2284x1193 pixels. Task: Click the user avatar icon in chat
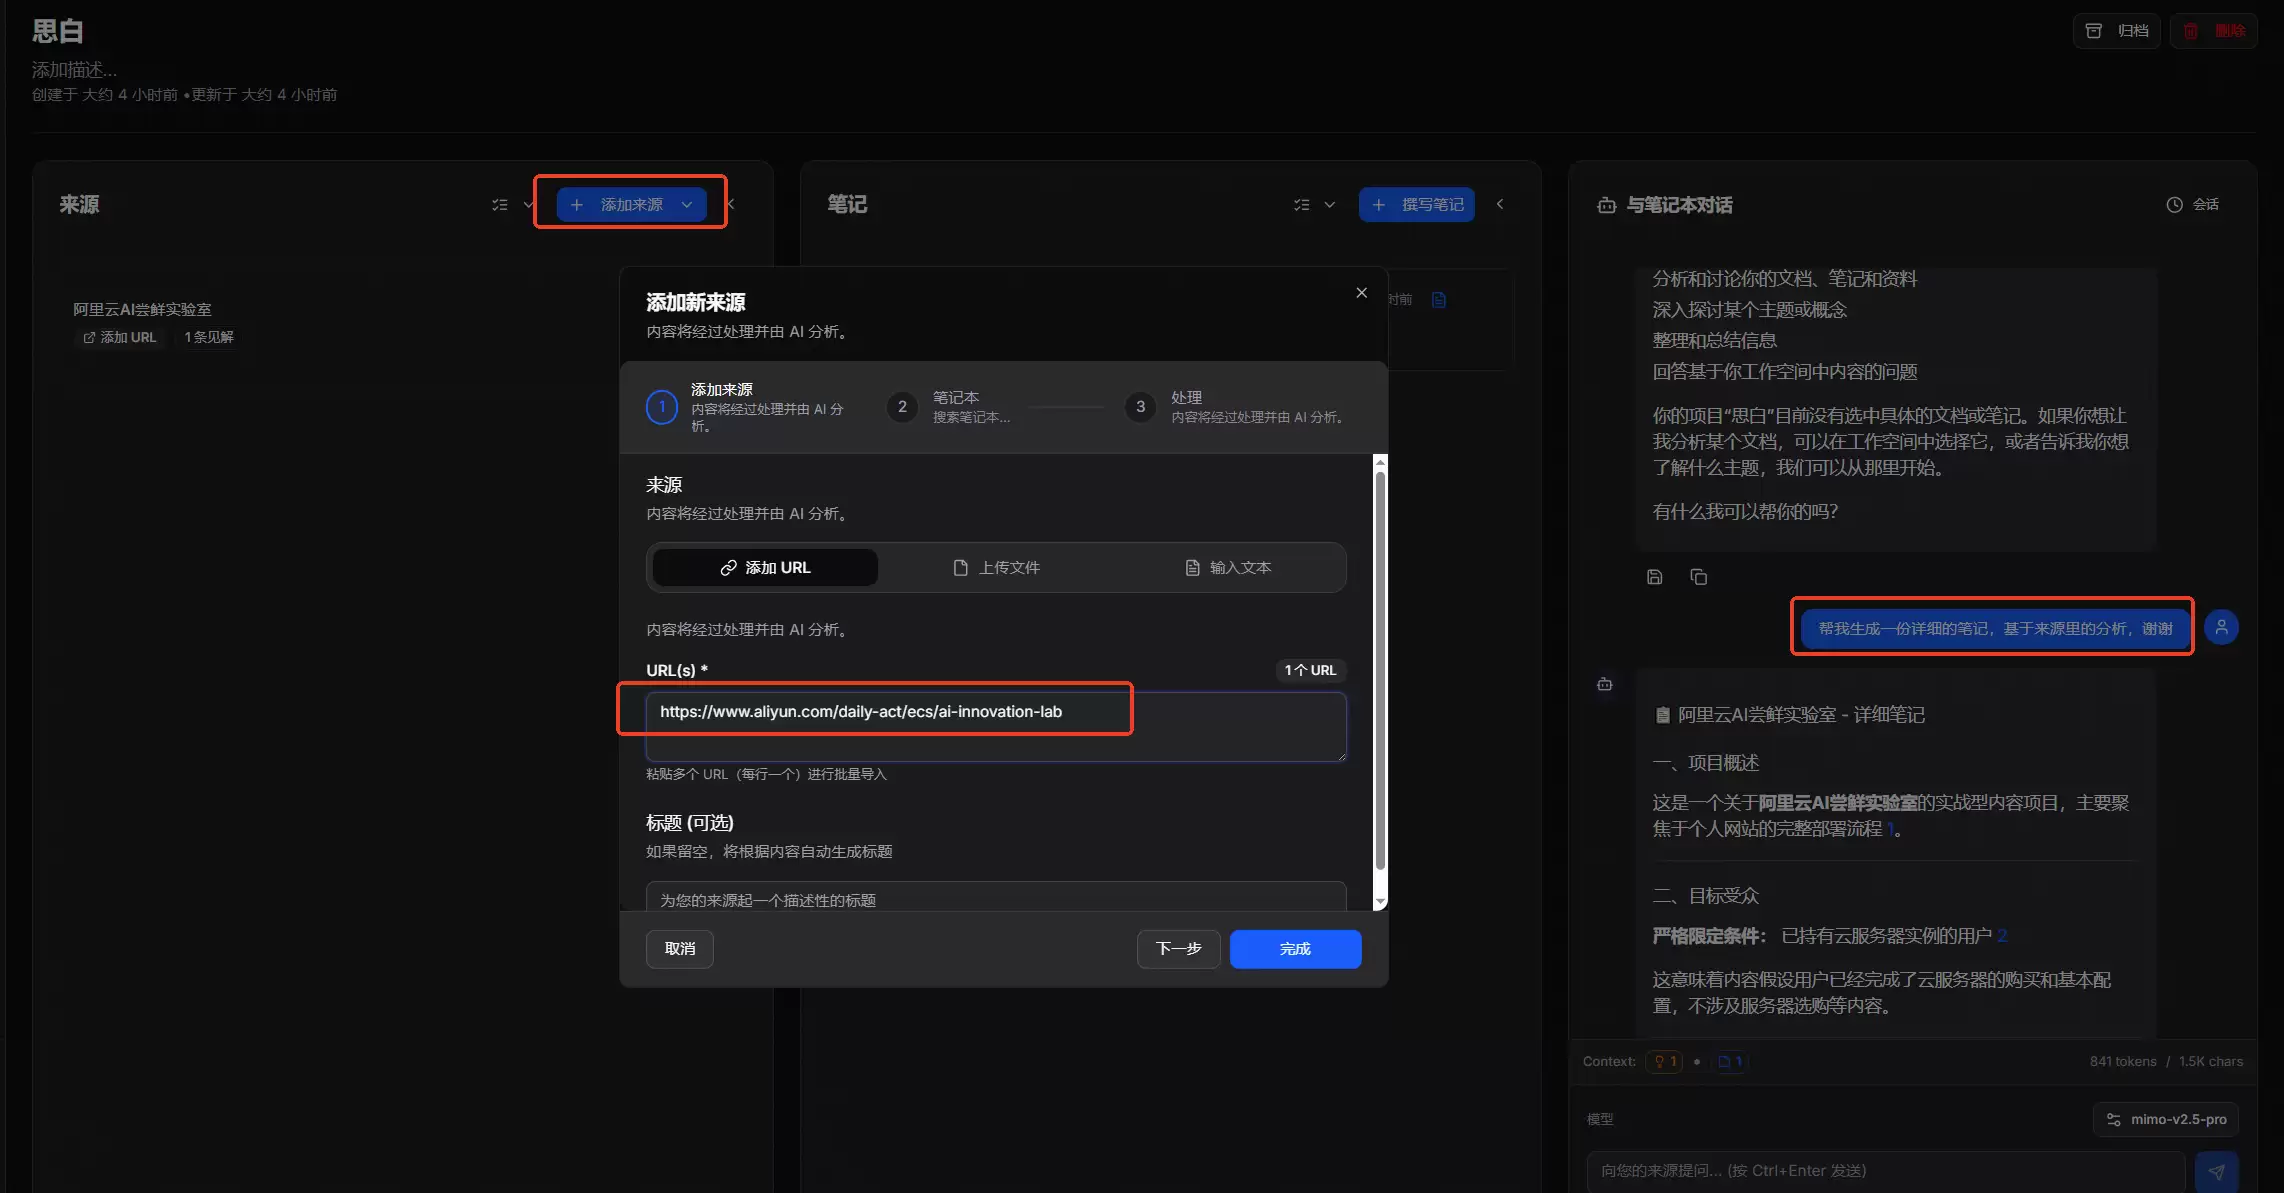coord(2221,627)
